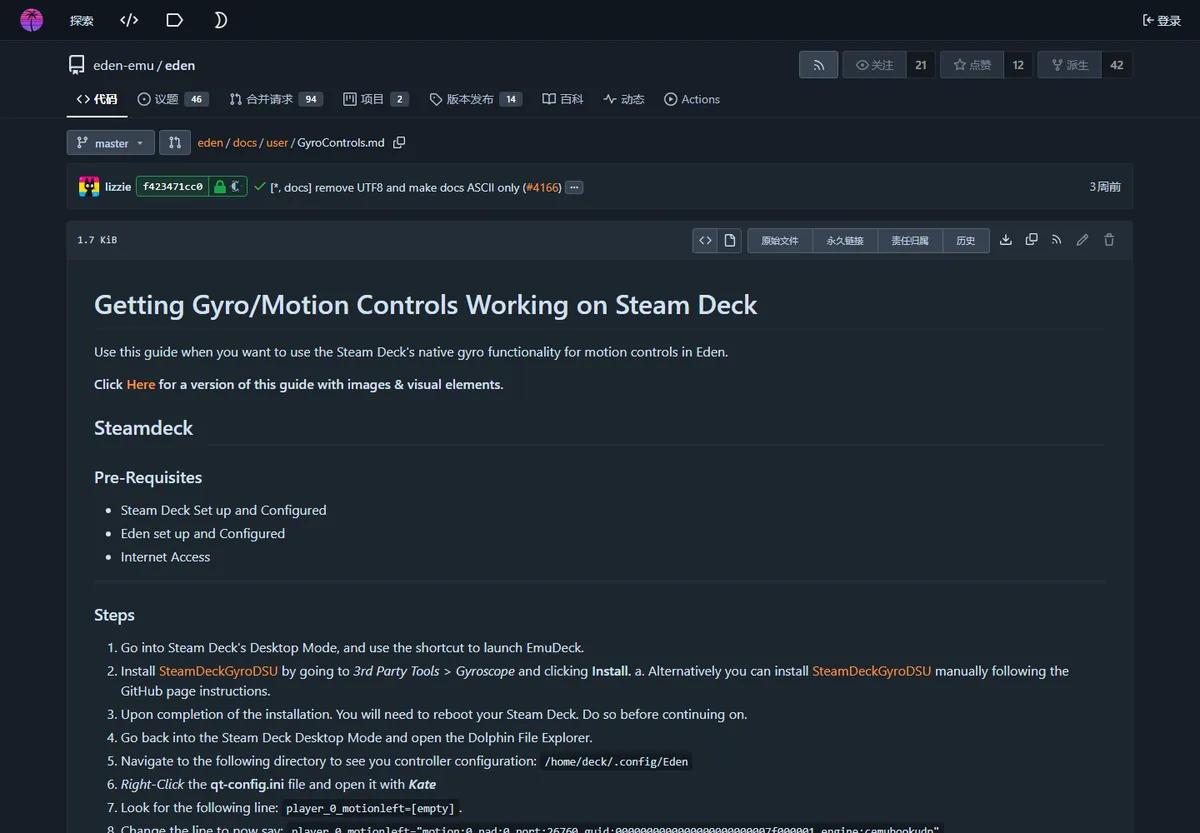Screen dimensions: 1200x833
Task: Open pull request #4166 link
Action: tap(542, 187)
